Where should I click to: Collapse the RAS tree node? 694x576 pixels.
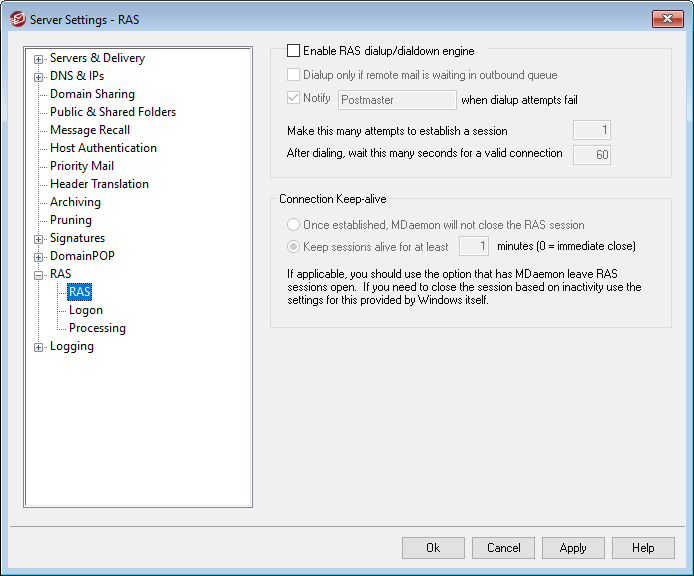click(39, 275)
